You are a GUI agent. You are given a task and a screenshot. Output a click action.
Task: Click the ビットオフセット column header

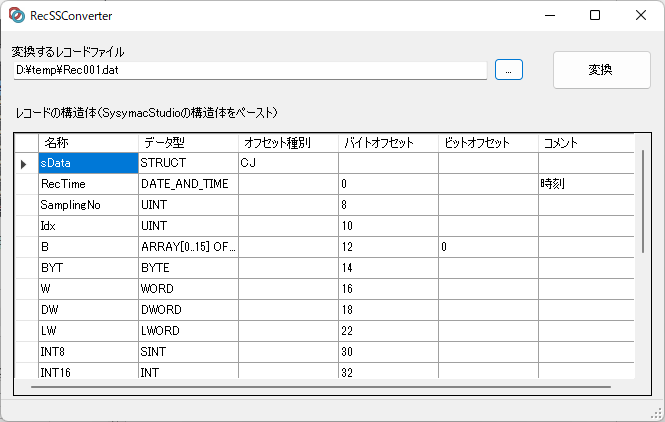pyautogui.click(x=487, y=143)
